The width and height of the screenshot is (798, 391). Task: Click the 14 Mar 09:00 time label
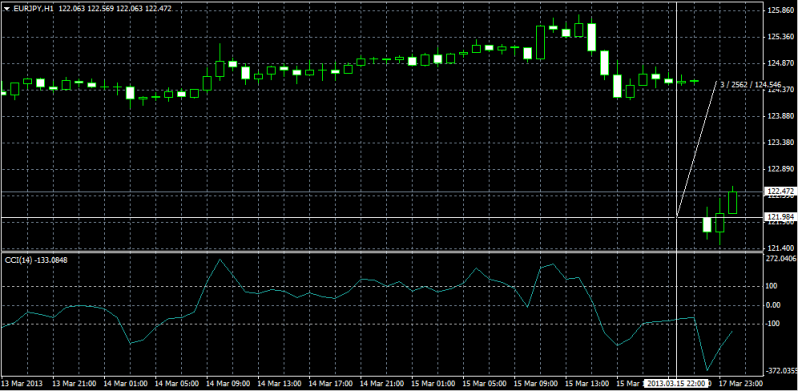click(x=227, y=383)
